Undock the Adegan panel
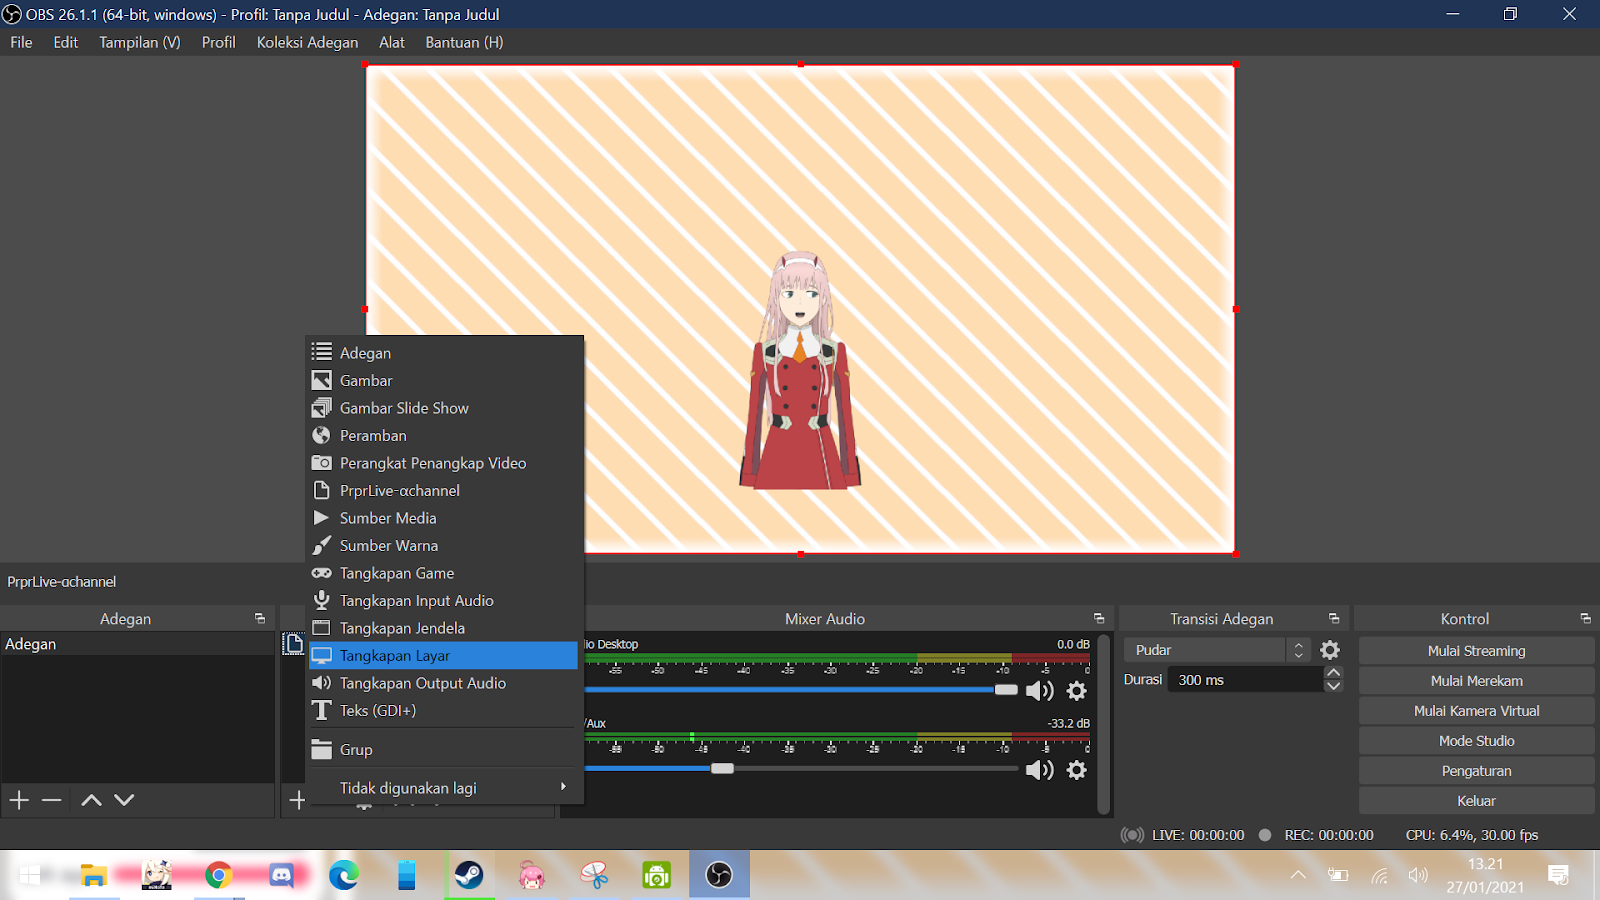Image resolution: width=1600 pixels, height=900 pixels. click(260, 619)
